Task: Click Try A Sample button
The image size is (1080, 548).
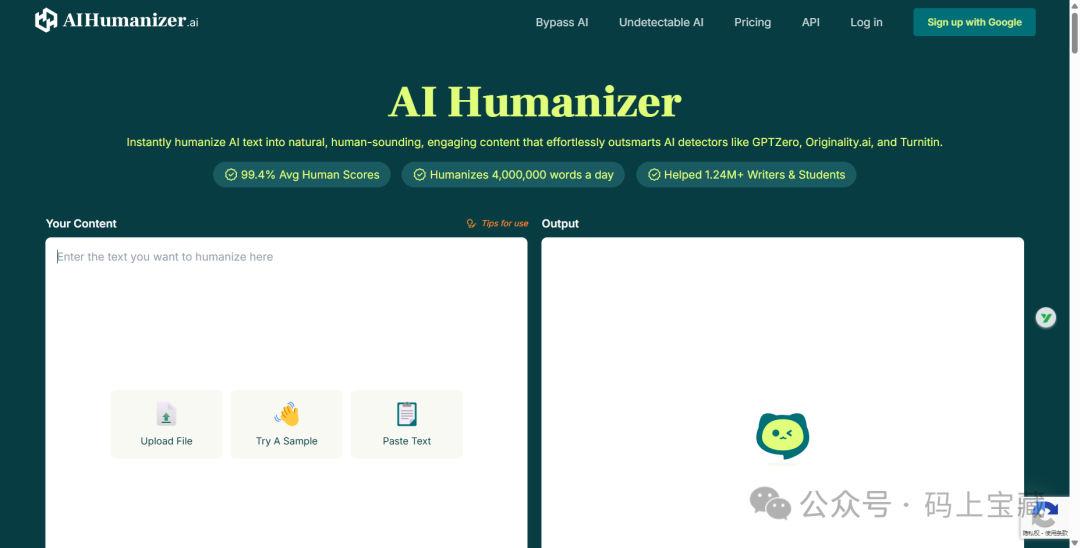Action: 287,424
